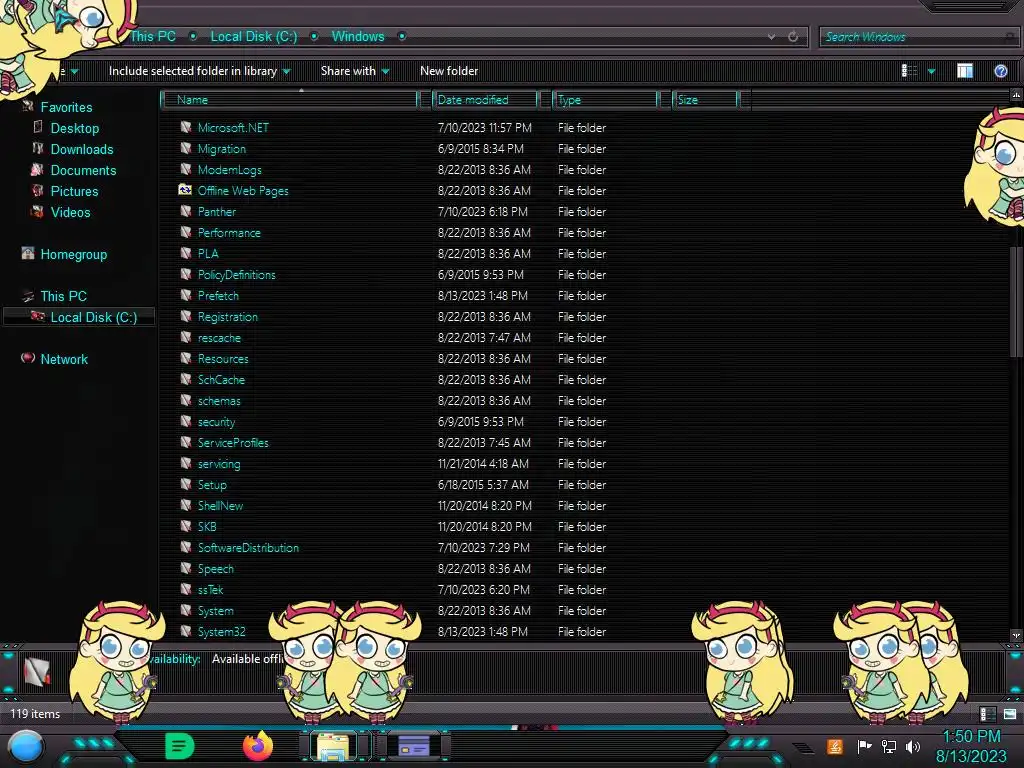Select Desktop in Favorites

pos(74,128)
